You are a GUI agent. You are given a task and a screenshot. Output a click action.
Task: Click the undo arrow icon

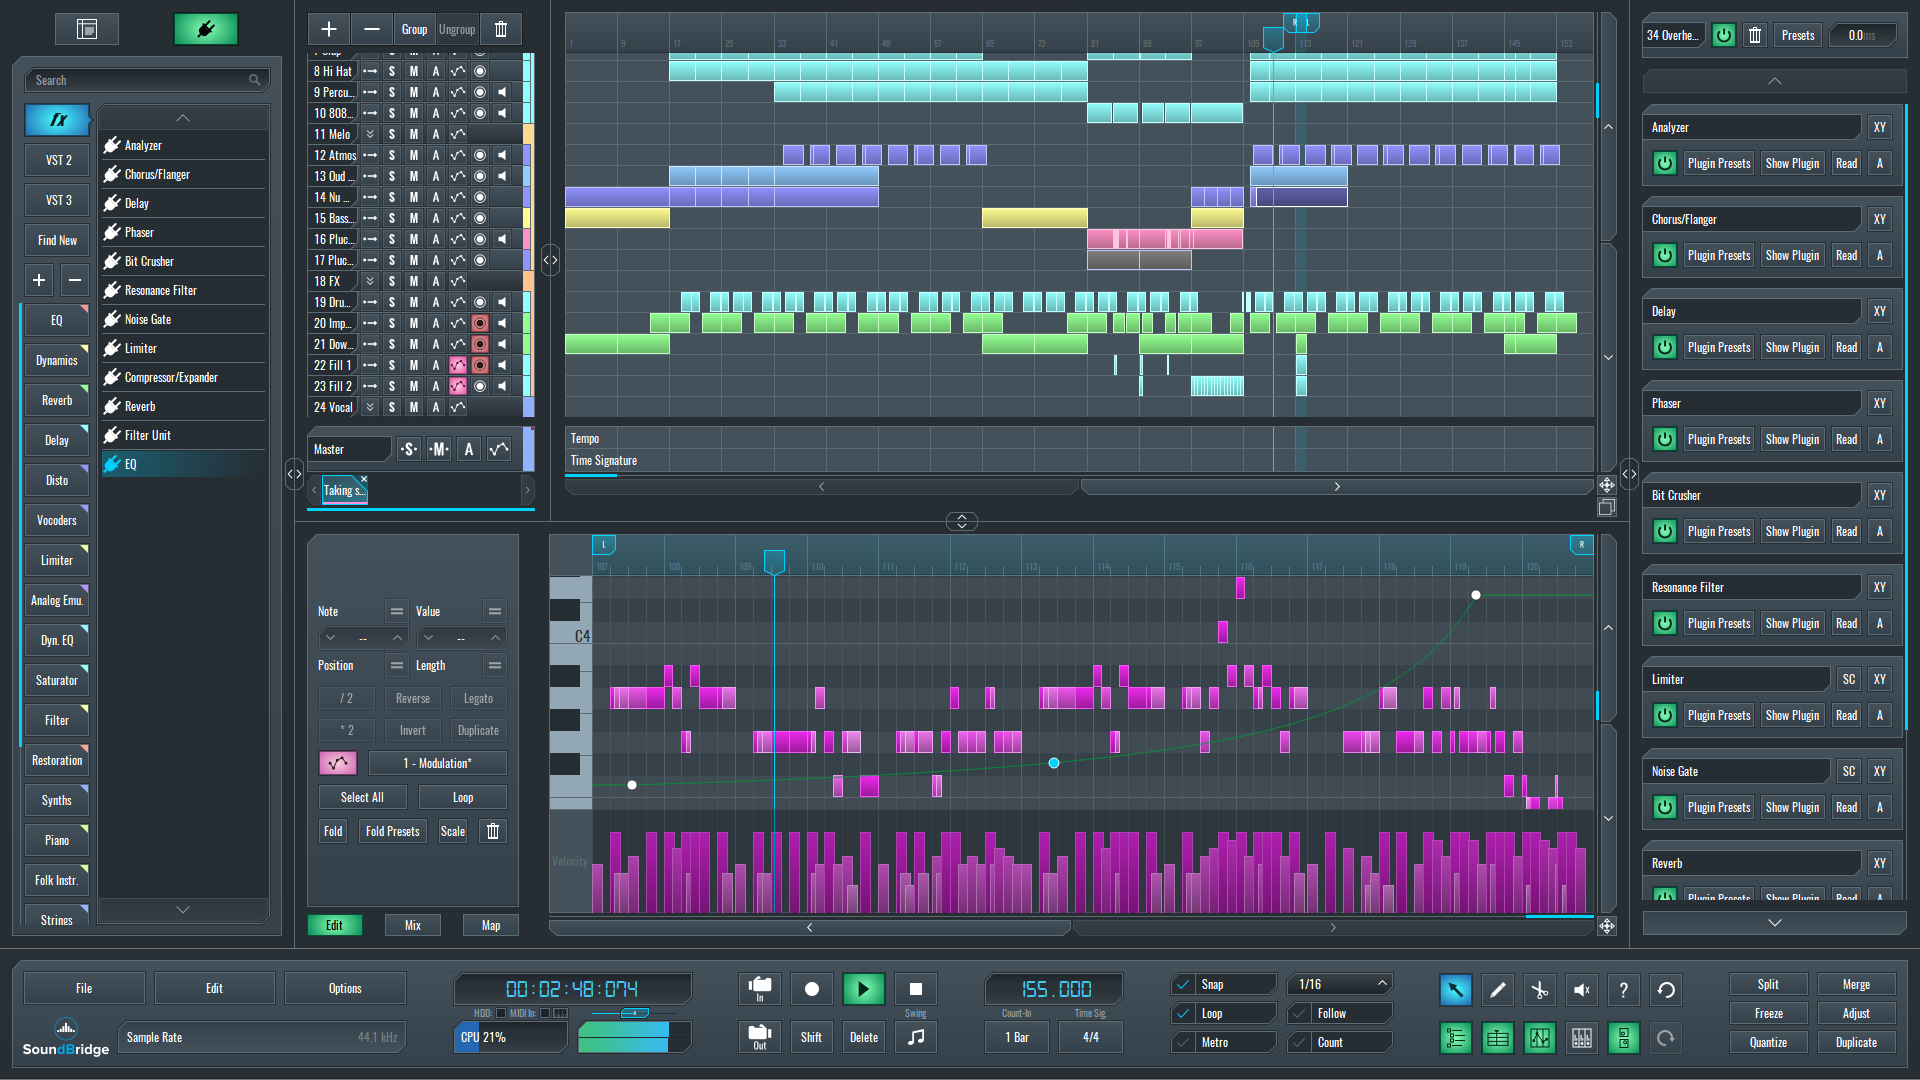1666,990
